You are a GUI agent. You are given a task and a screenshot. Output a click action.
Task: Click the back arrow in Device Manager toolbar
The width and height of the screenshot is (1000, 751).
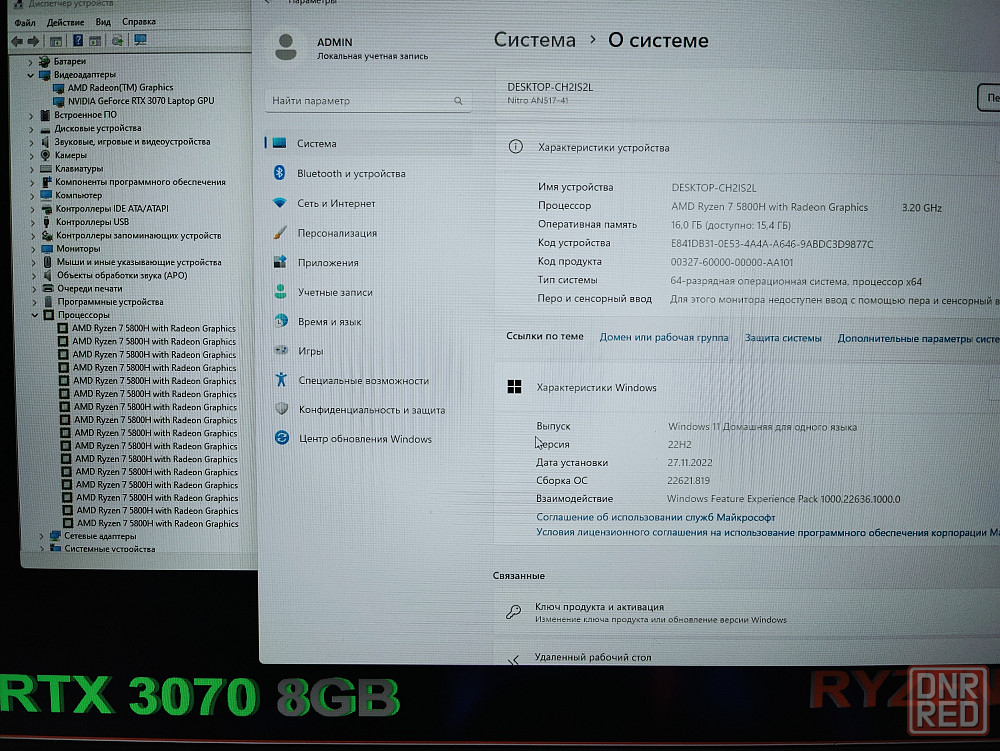point(17,41)
